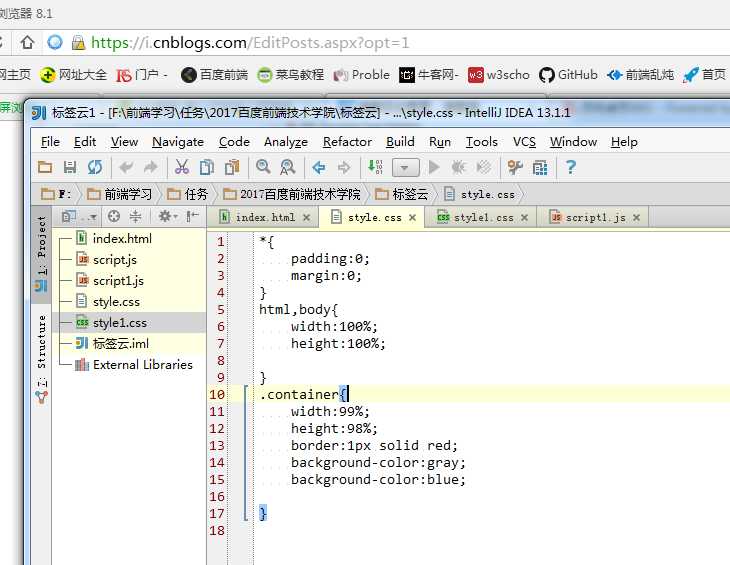
Task: Click the Debug bug icon
Action: coord(459,167)
